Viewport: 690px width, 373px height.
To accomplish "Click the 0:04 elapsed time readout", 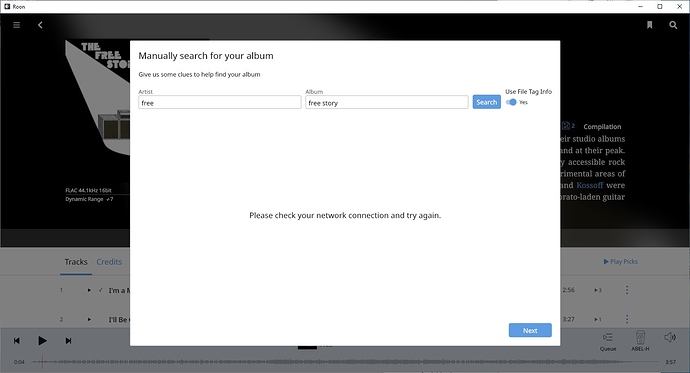I will pyautogui.click(x=19, y=362).
